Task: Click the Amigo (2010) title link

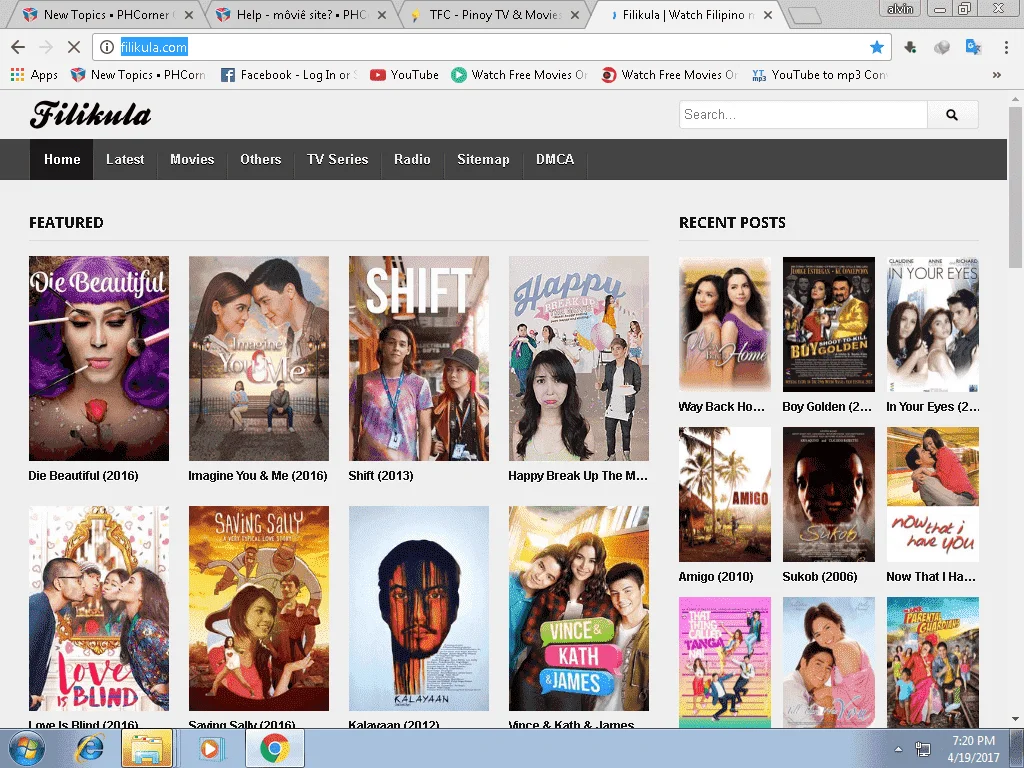Action: [716, 577]
